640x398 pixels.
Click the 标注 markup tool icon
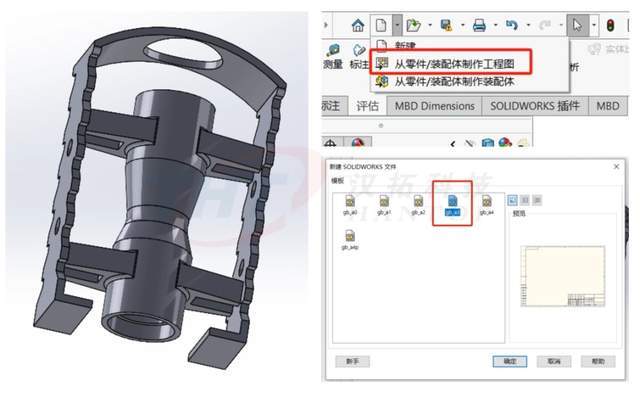359,56
